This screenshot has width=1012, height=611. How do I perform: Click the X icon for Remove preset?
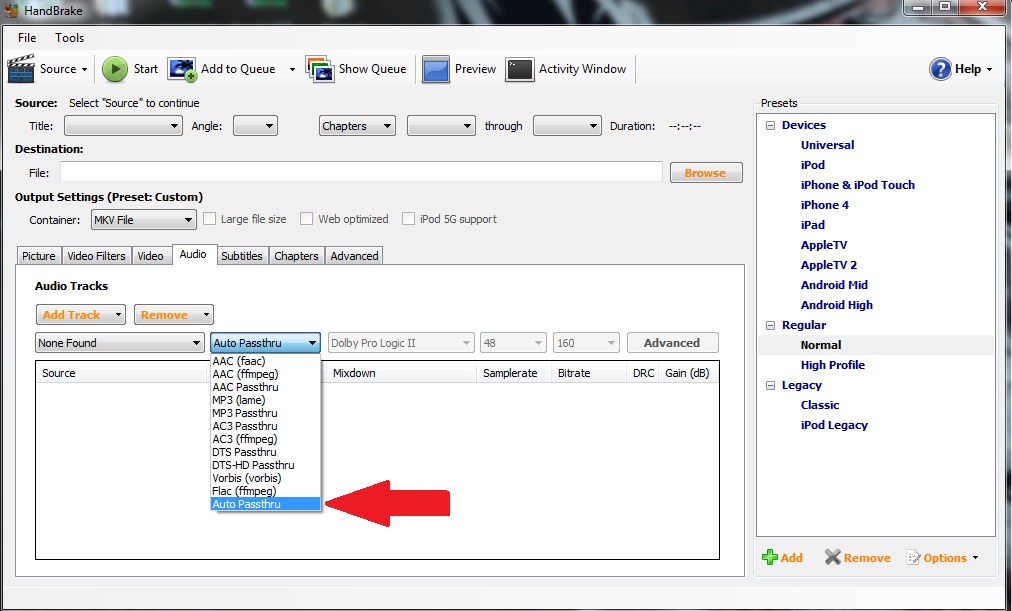833,557
